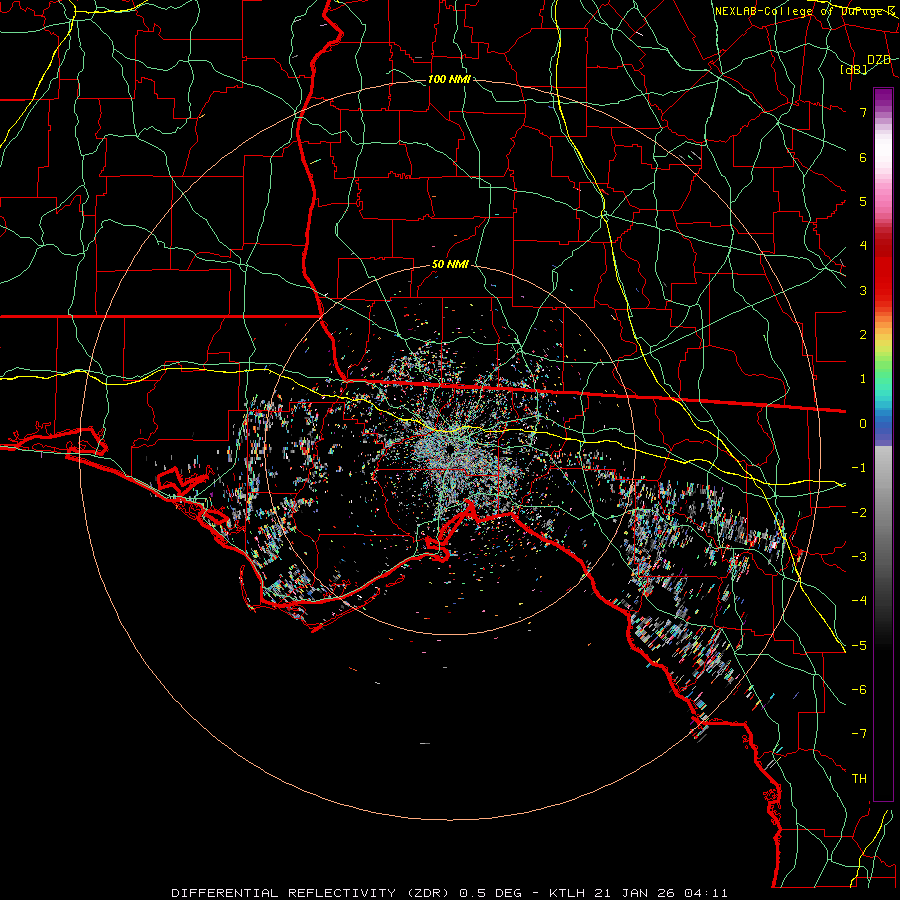Image resolution: width=900 pixels, height=900 pixels.
Task: Click the '-2' value on the color scale
Action: coord(859,512)
